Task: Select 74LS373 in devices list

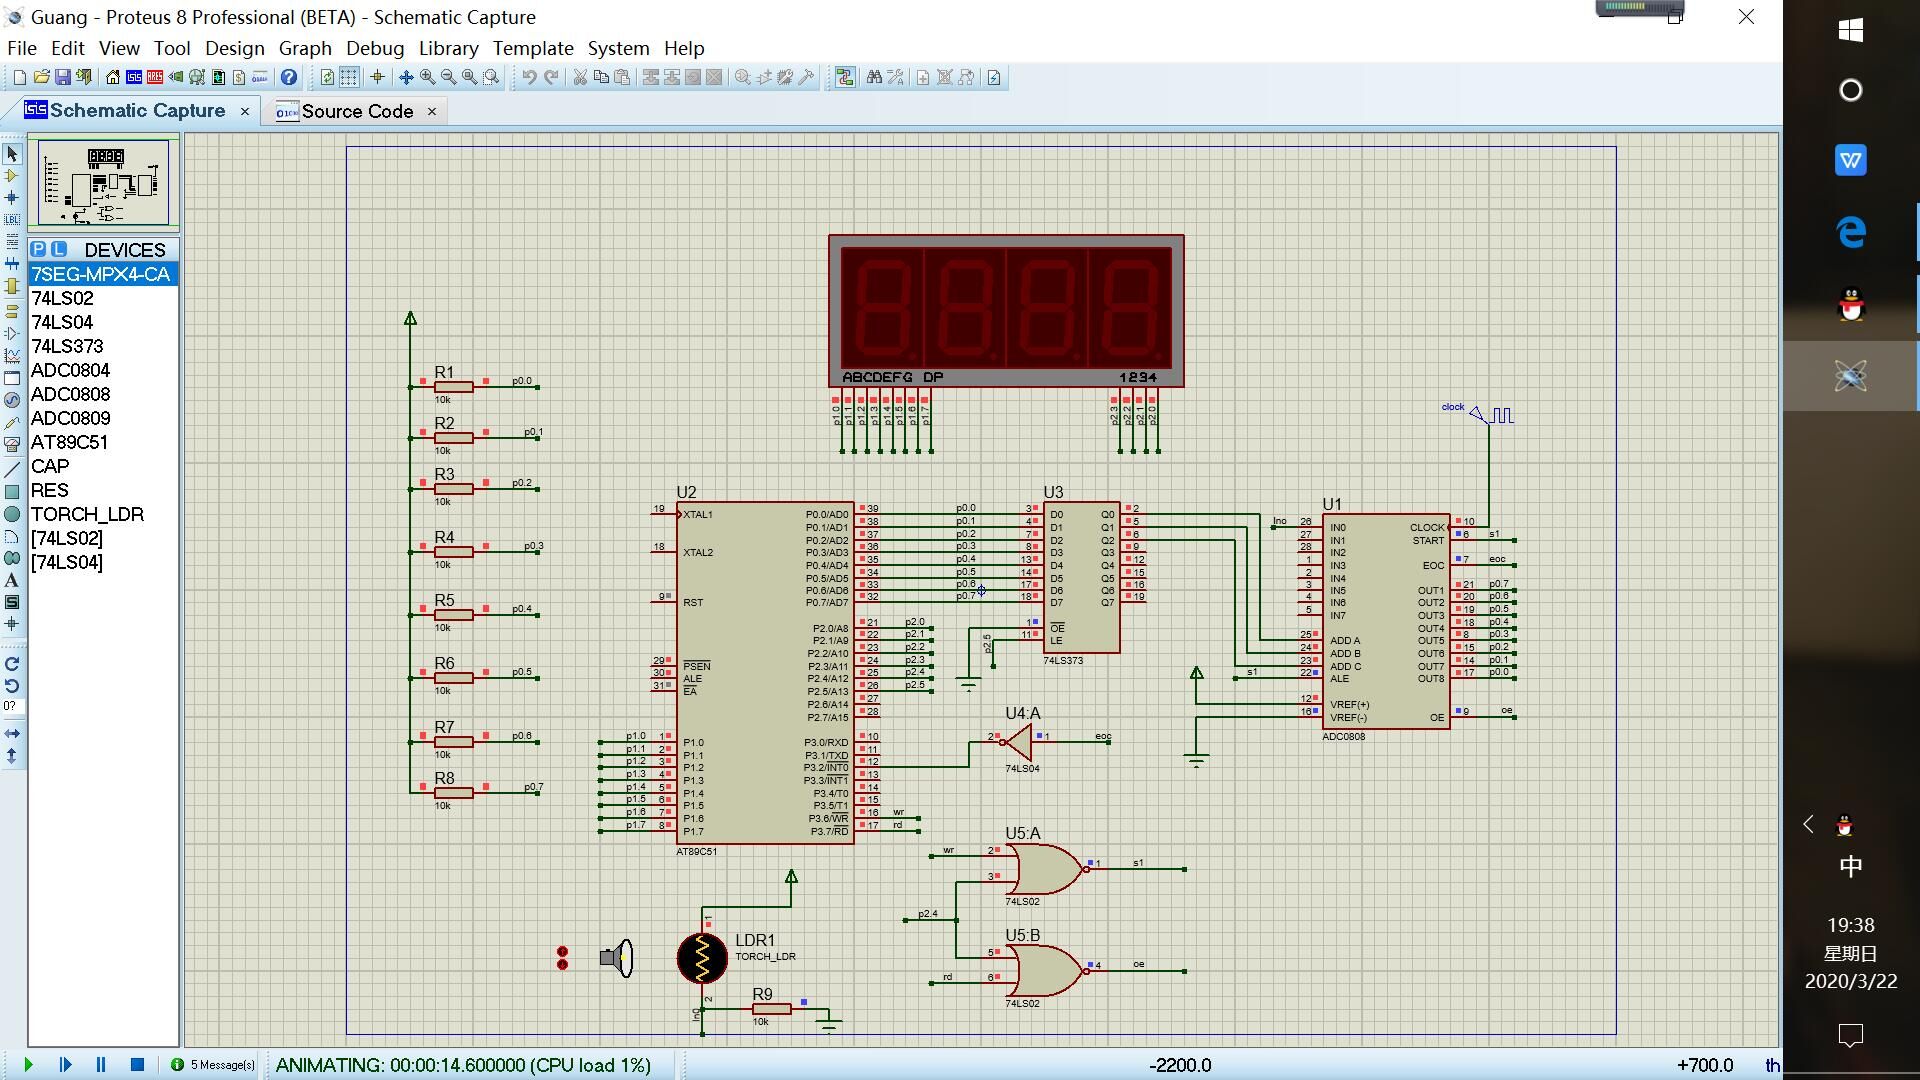Action: 103,346
